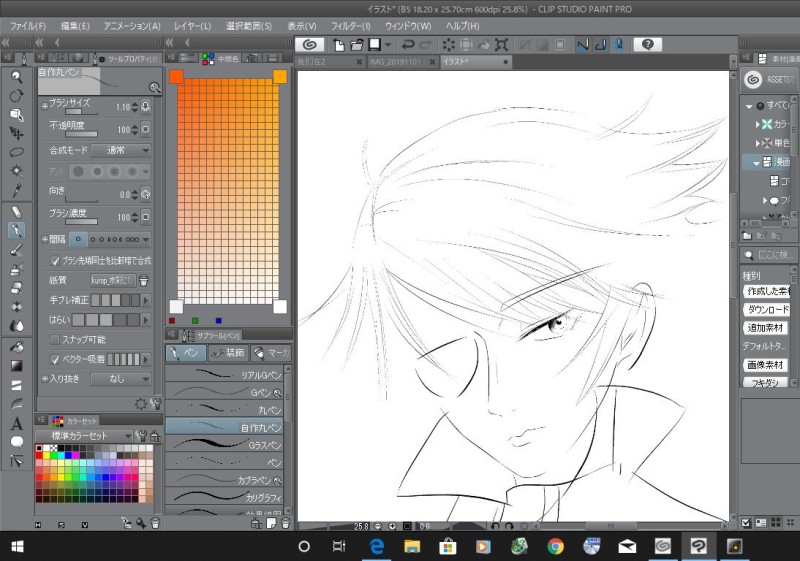Expand the カラー material tree node

(758, 124)
